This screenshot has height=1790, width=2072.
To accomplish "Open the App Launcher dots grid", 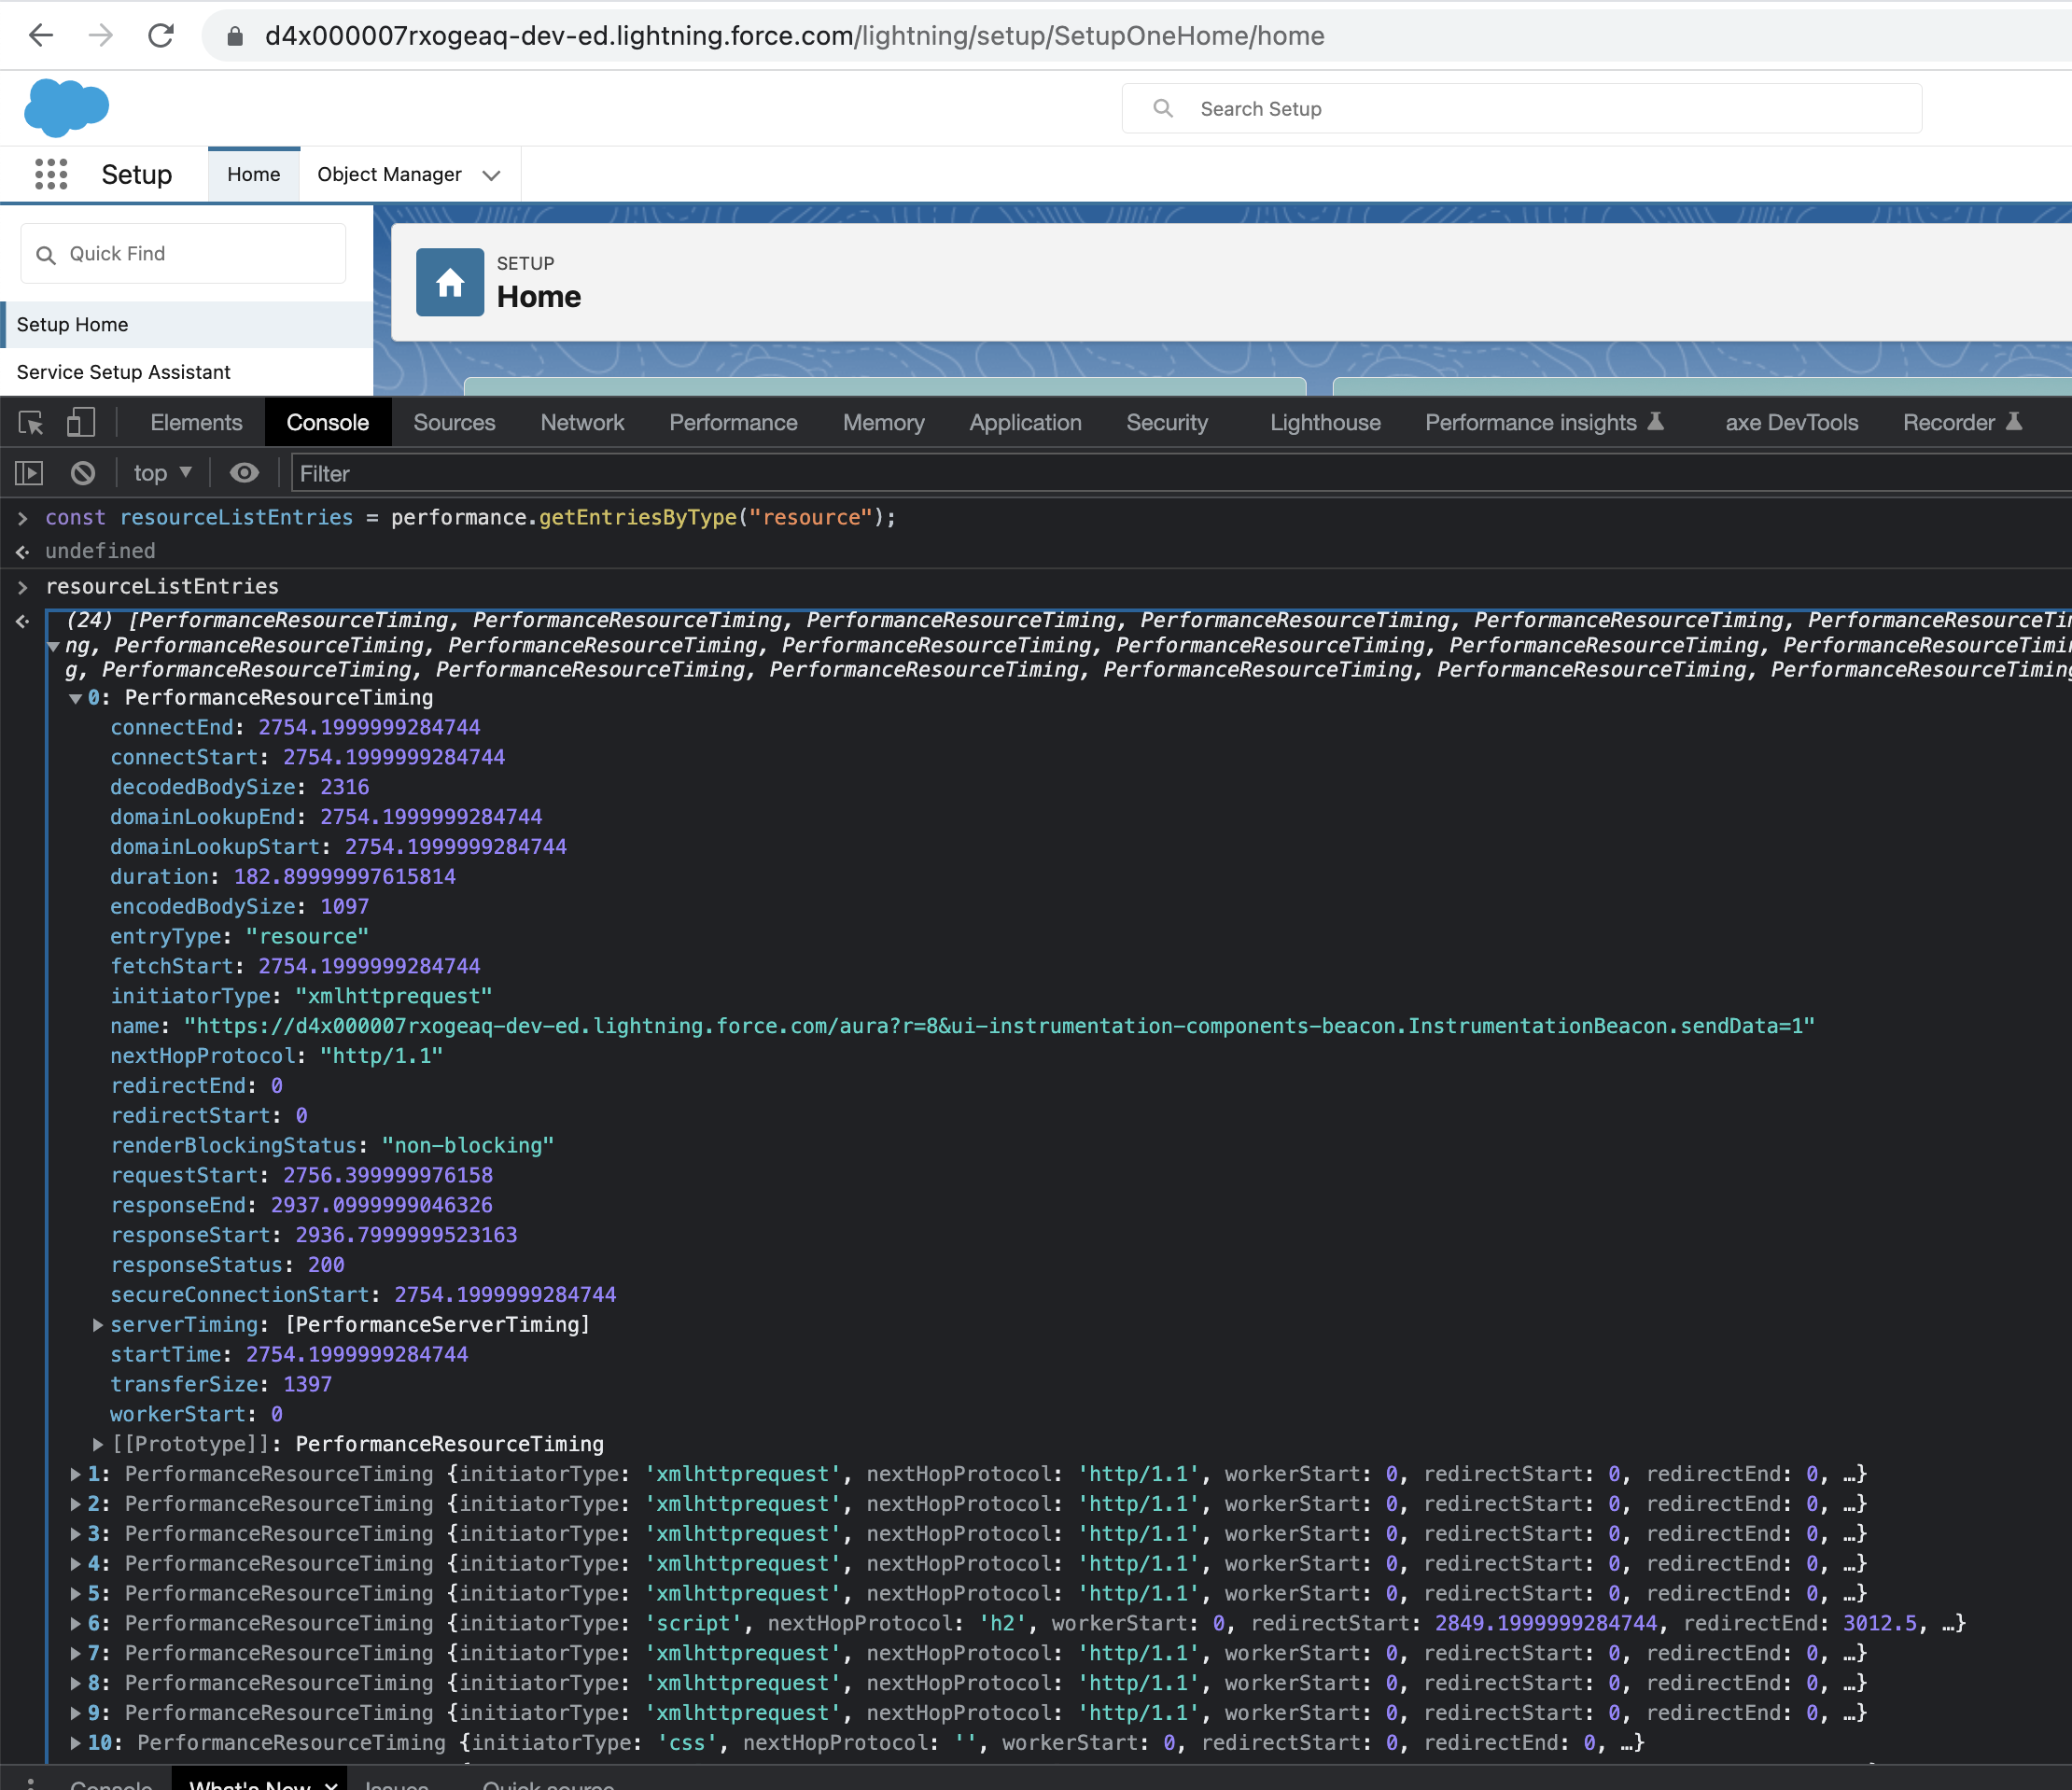I will 51,174.
